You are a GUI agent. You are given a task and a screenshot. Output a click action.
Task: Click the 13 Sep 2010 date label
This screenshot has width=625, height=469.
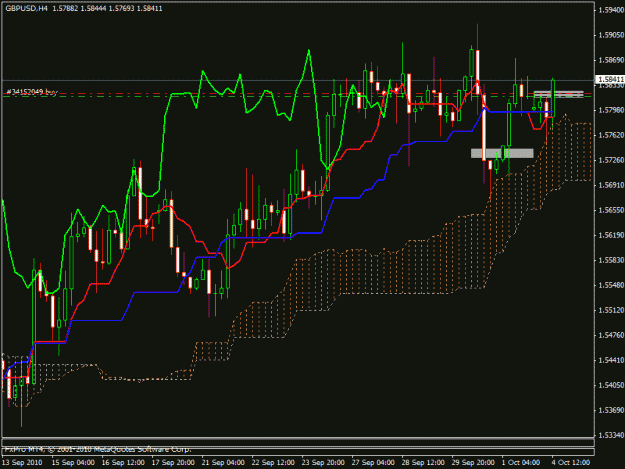pos(22,463)
